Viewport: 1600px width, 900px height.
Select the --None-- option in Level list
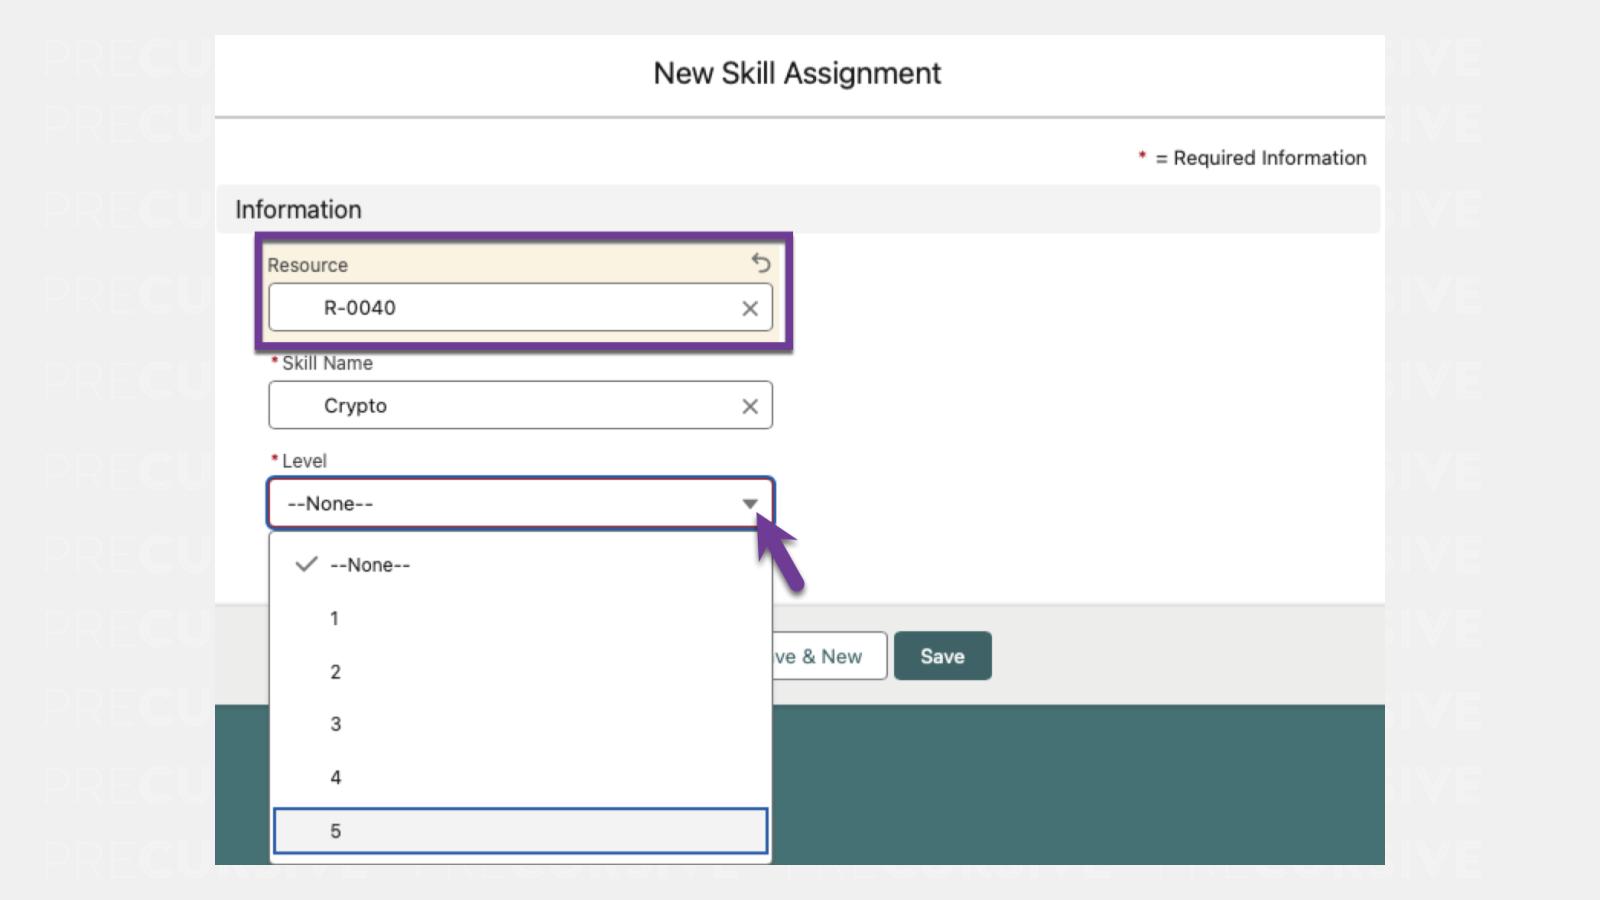pyautogui.click(x=370, y=565)
